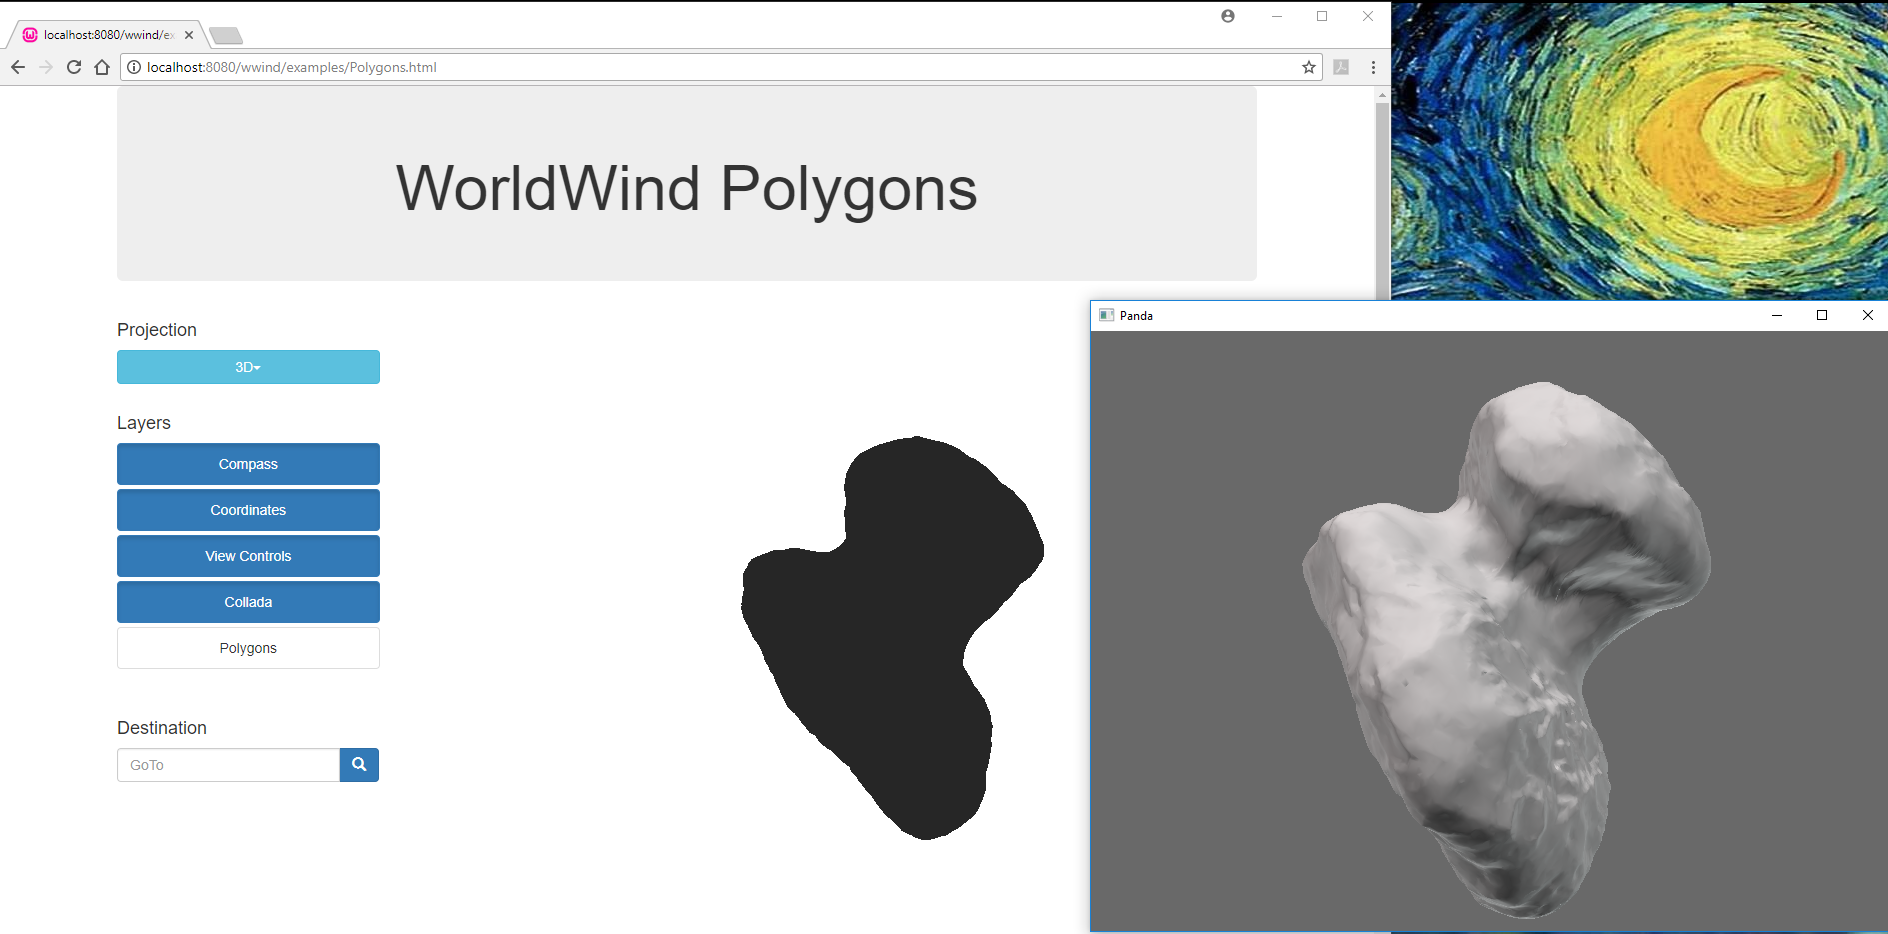This screenshot has width=1888, height=934.
Task: Open Chrome's three-dot menu icon
Action: coord(1372,67)
